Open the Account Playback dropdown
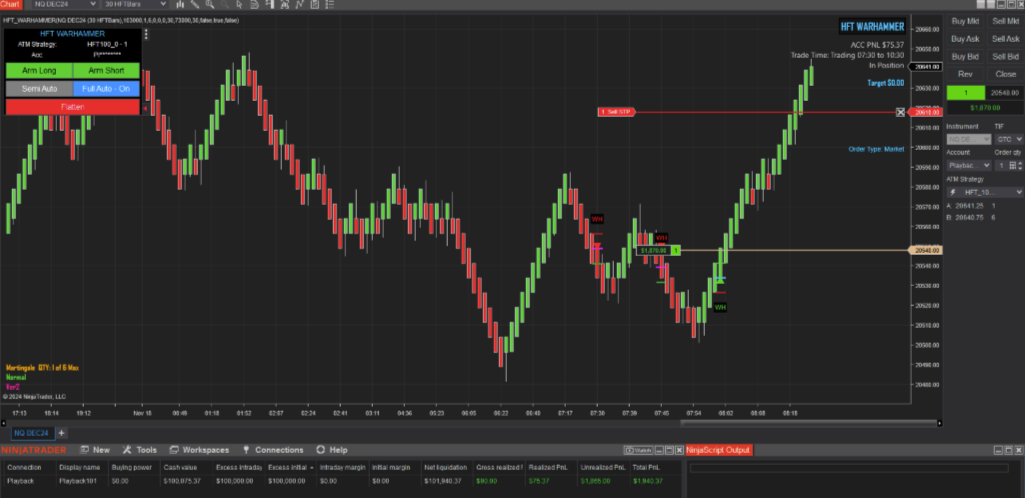 coord(969,165)
